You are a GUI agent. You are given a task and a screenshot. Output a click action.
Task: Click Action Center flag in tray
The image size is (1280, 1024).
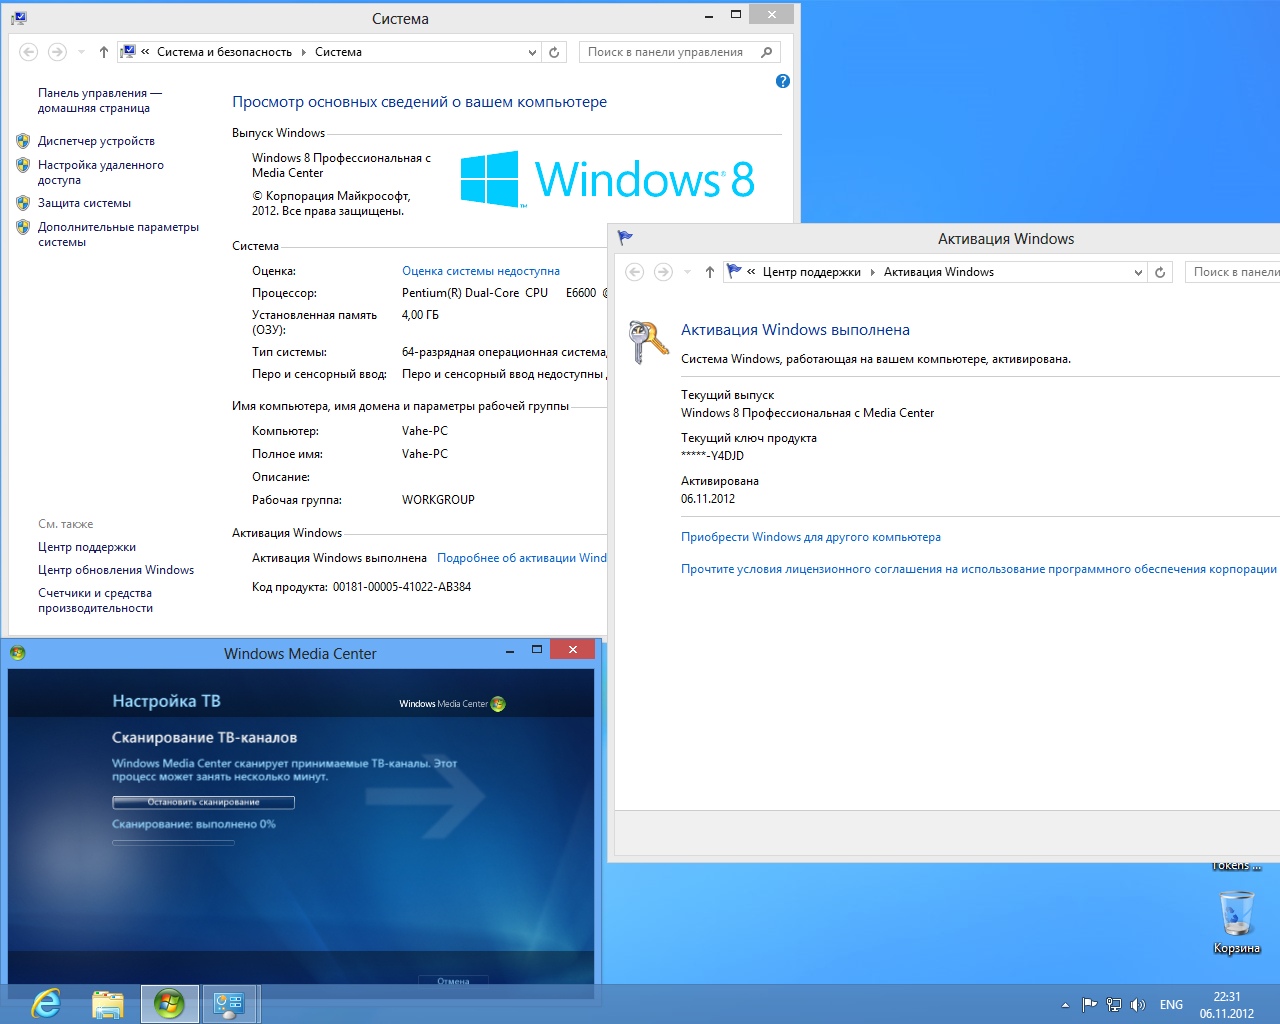click(1090, 1005)
